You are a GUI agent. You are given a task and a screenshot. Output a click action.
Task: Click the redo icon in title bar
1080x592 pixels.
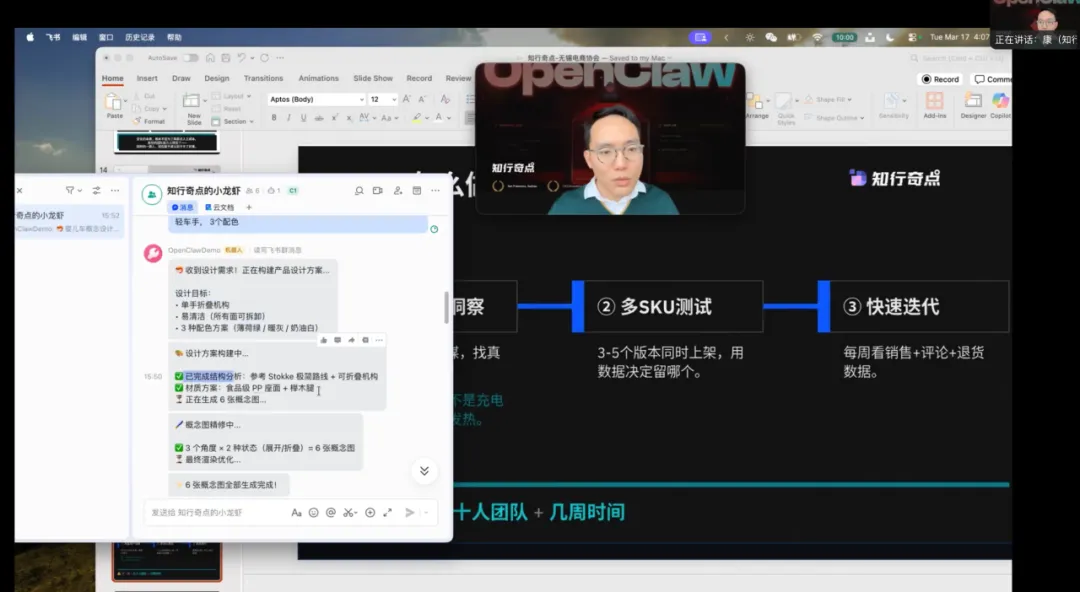(264, 58)
